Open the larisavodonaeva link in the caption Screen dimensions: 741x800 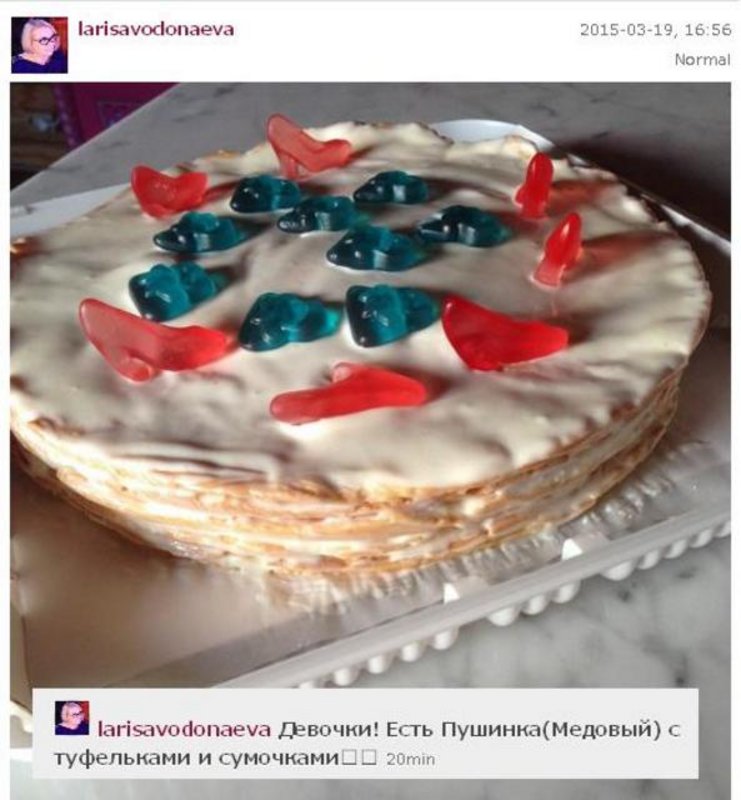click(184, 730)
